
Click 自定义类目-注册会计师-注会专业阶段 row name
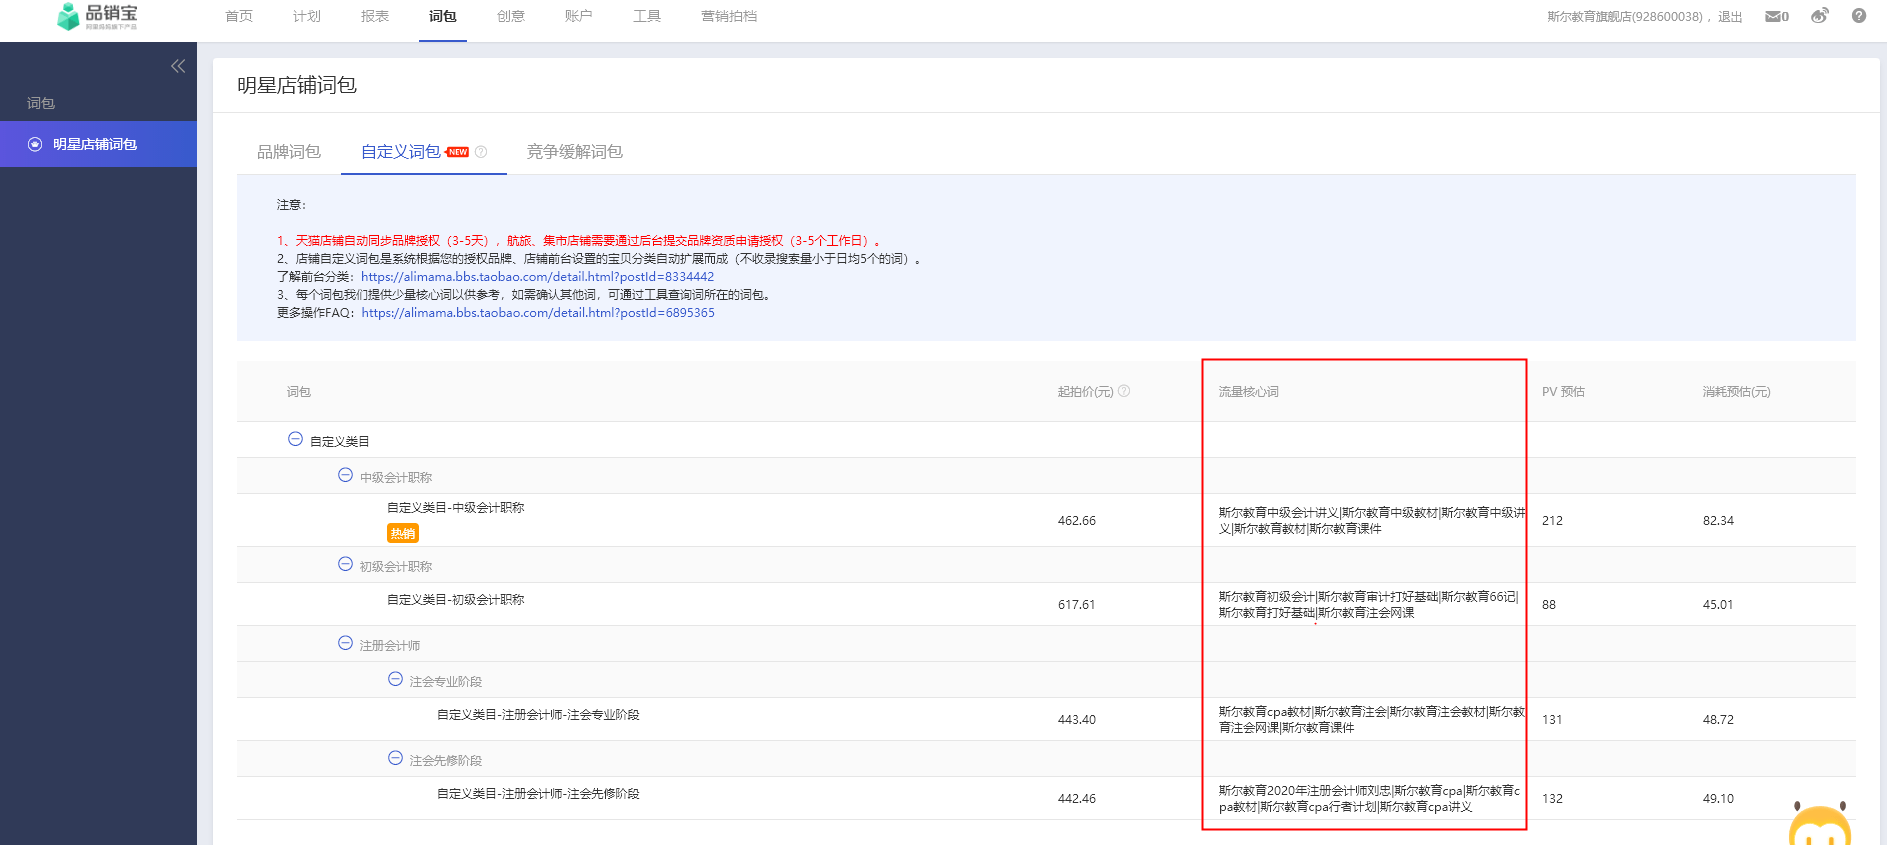coord(538,715)
